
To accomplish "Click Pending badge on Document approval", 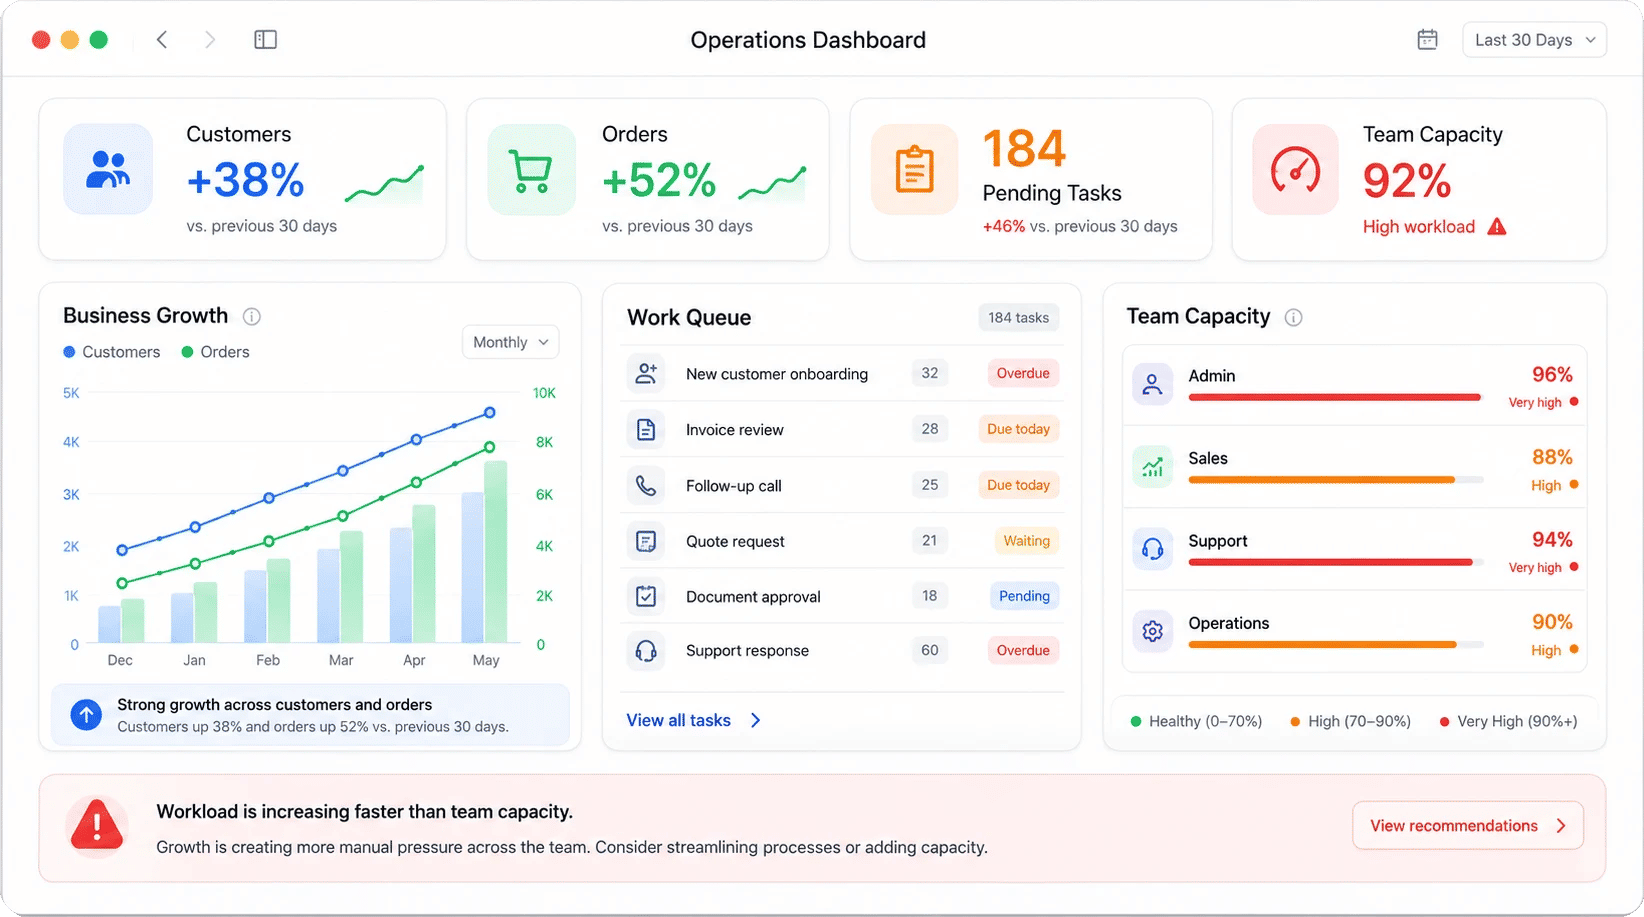I will point(1024,596).
